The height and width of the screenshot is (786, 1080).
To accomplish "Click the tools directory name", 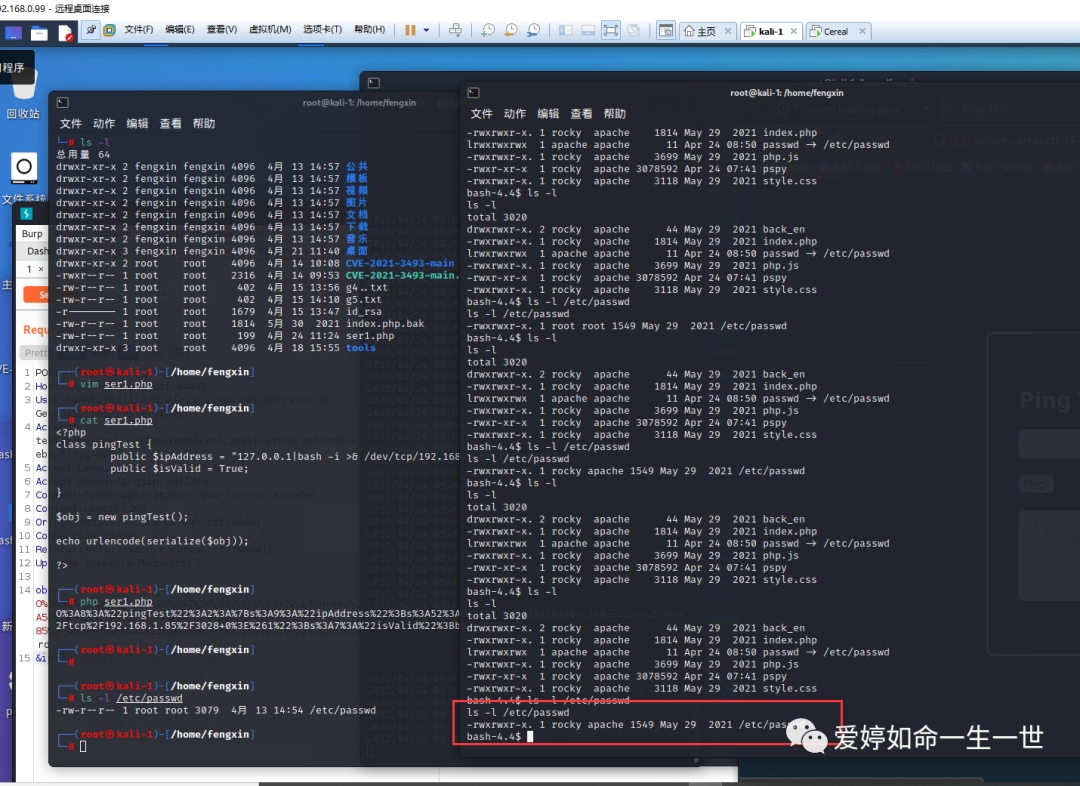I will (x=361, y=348).
